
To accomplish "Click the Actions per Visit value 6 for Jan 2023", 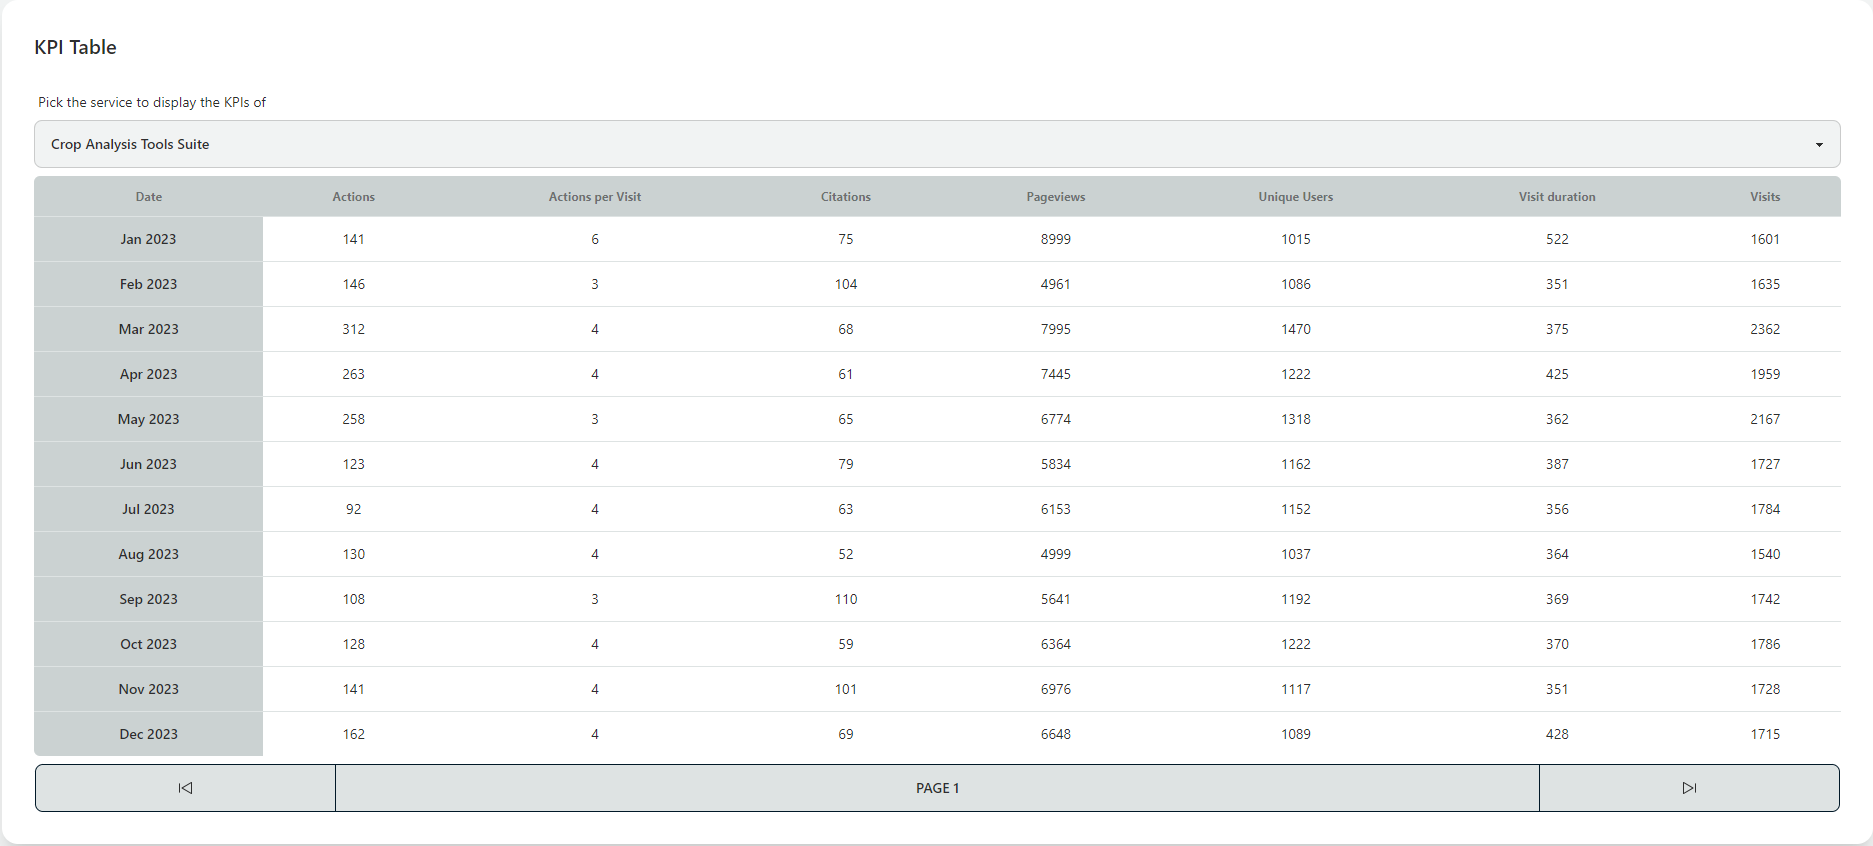I will point(595,239).
